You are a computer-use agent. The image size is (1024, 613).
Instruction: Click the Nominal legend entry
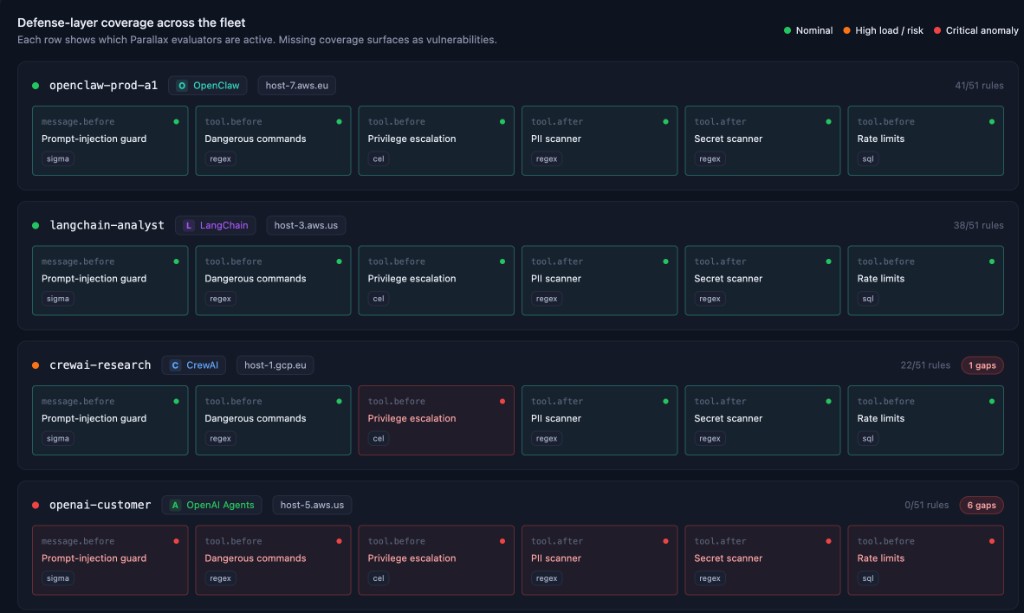coord(808,31)
